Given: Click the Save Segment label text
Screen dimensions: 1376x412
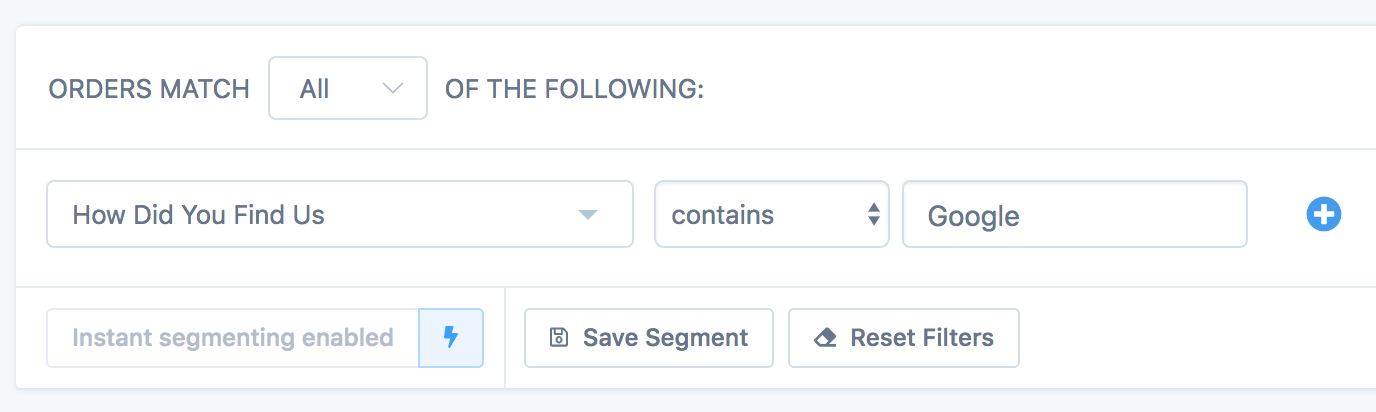Looking at the screenshot, I should [665, 338].
